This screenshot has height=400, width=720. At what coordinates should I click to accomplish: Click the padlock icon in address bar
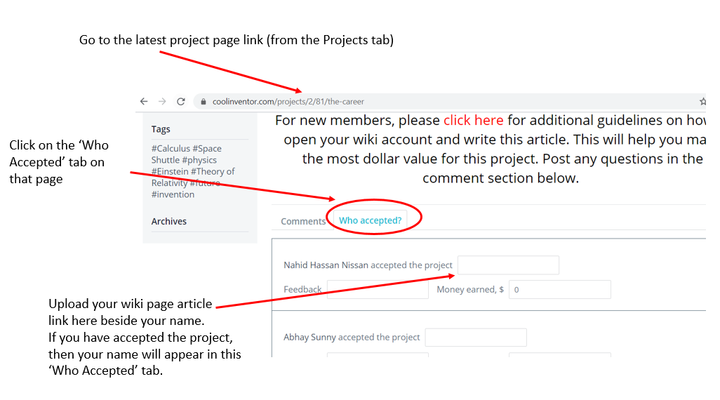pos(203,101)
